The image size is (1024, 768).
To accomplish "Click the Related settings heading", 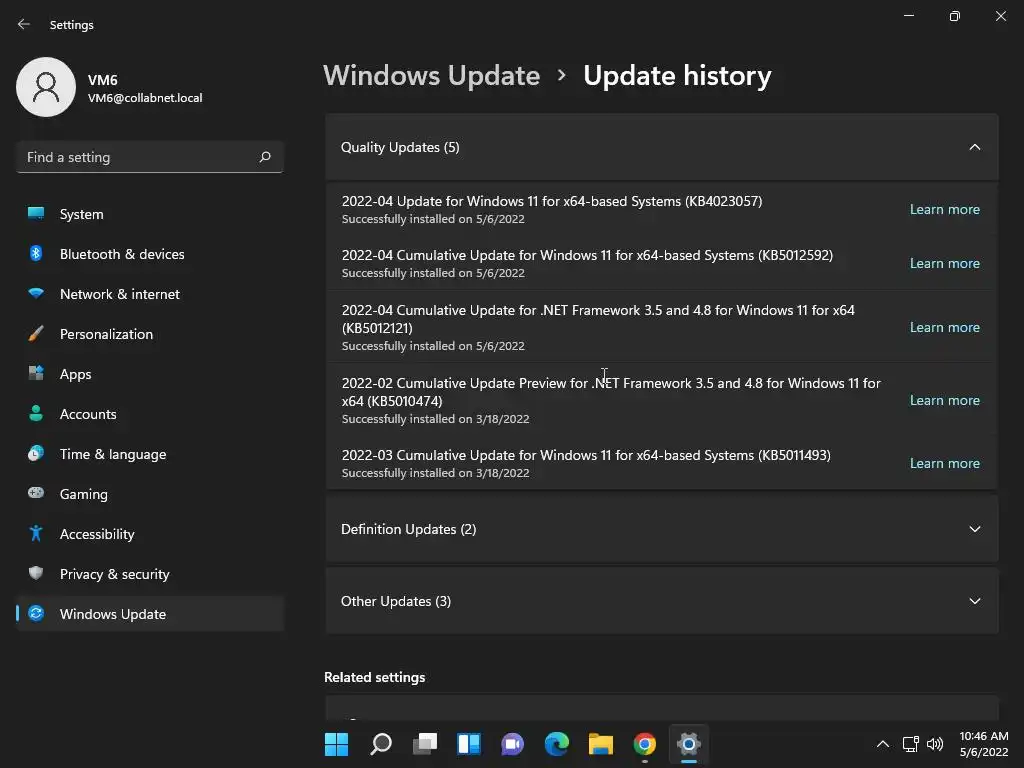I will click(x=374, y=677).
